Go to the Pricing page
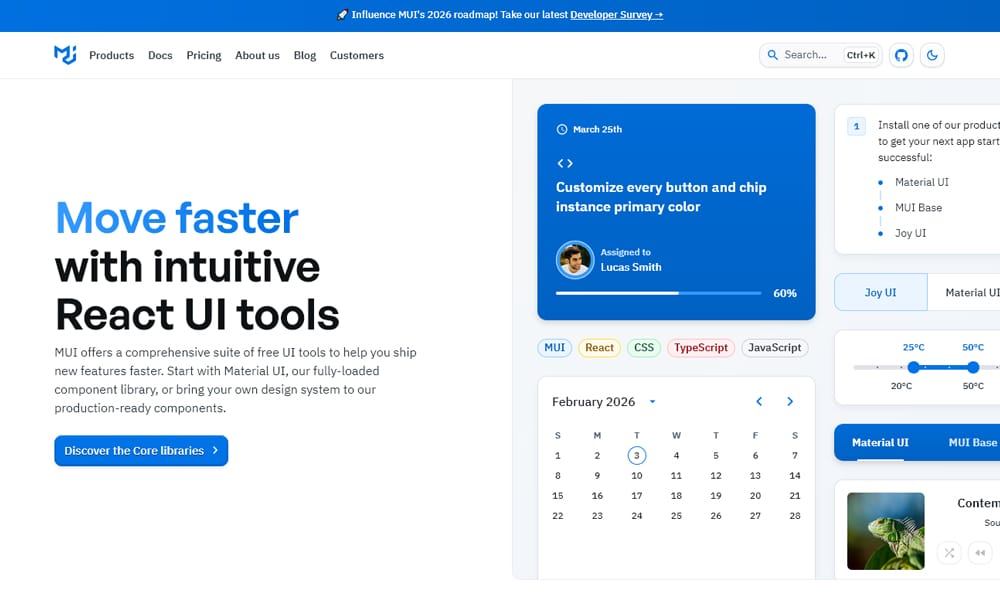Screen dimensions: 1000x600 pos(204,55)
